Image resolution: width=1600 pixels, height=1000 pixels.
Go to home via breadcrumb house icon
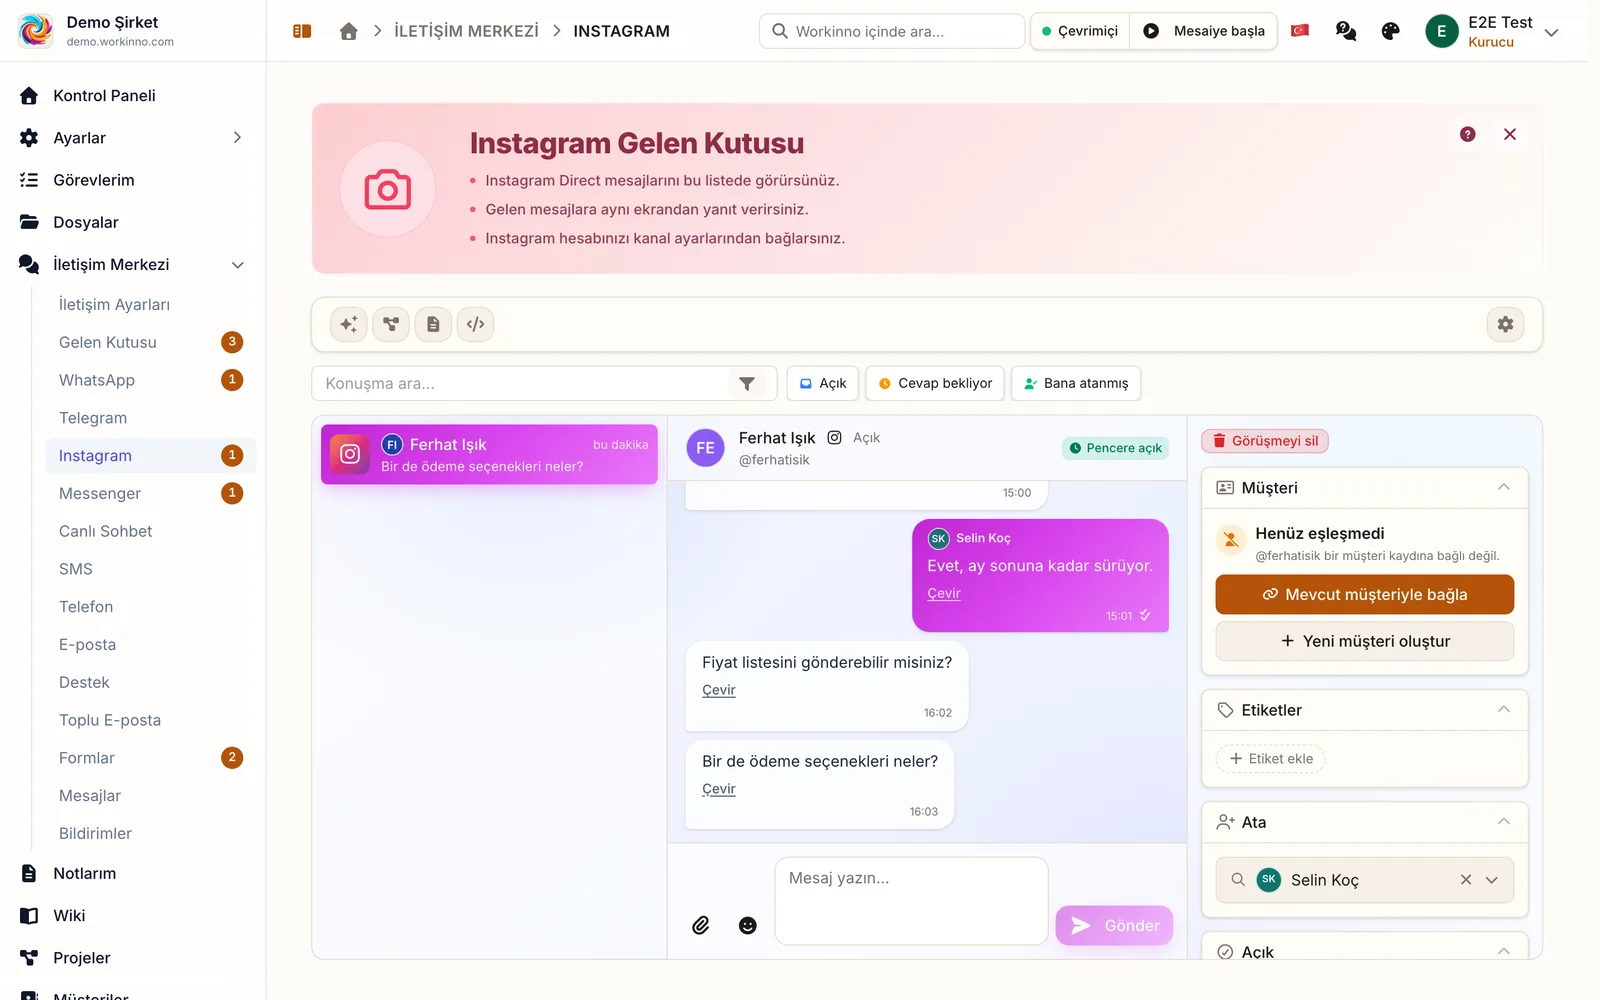tap(348, 31)
